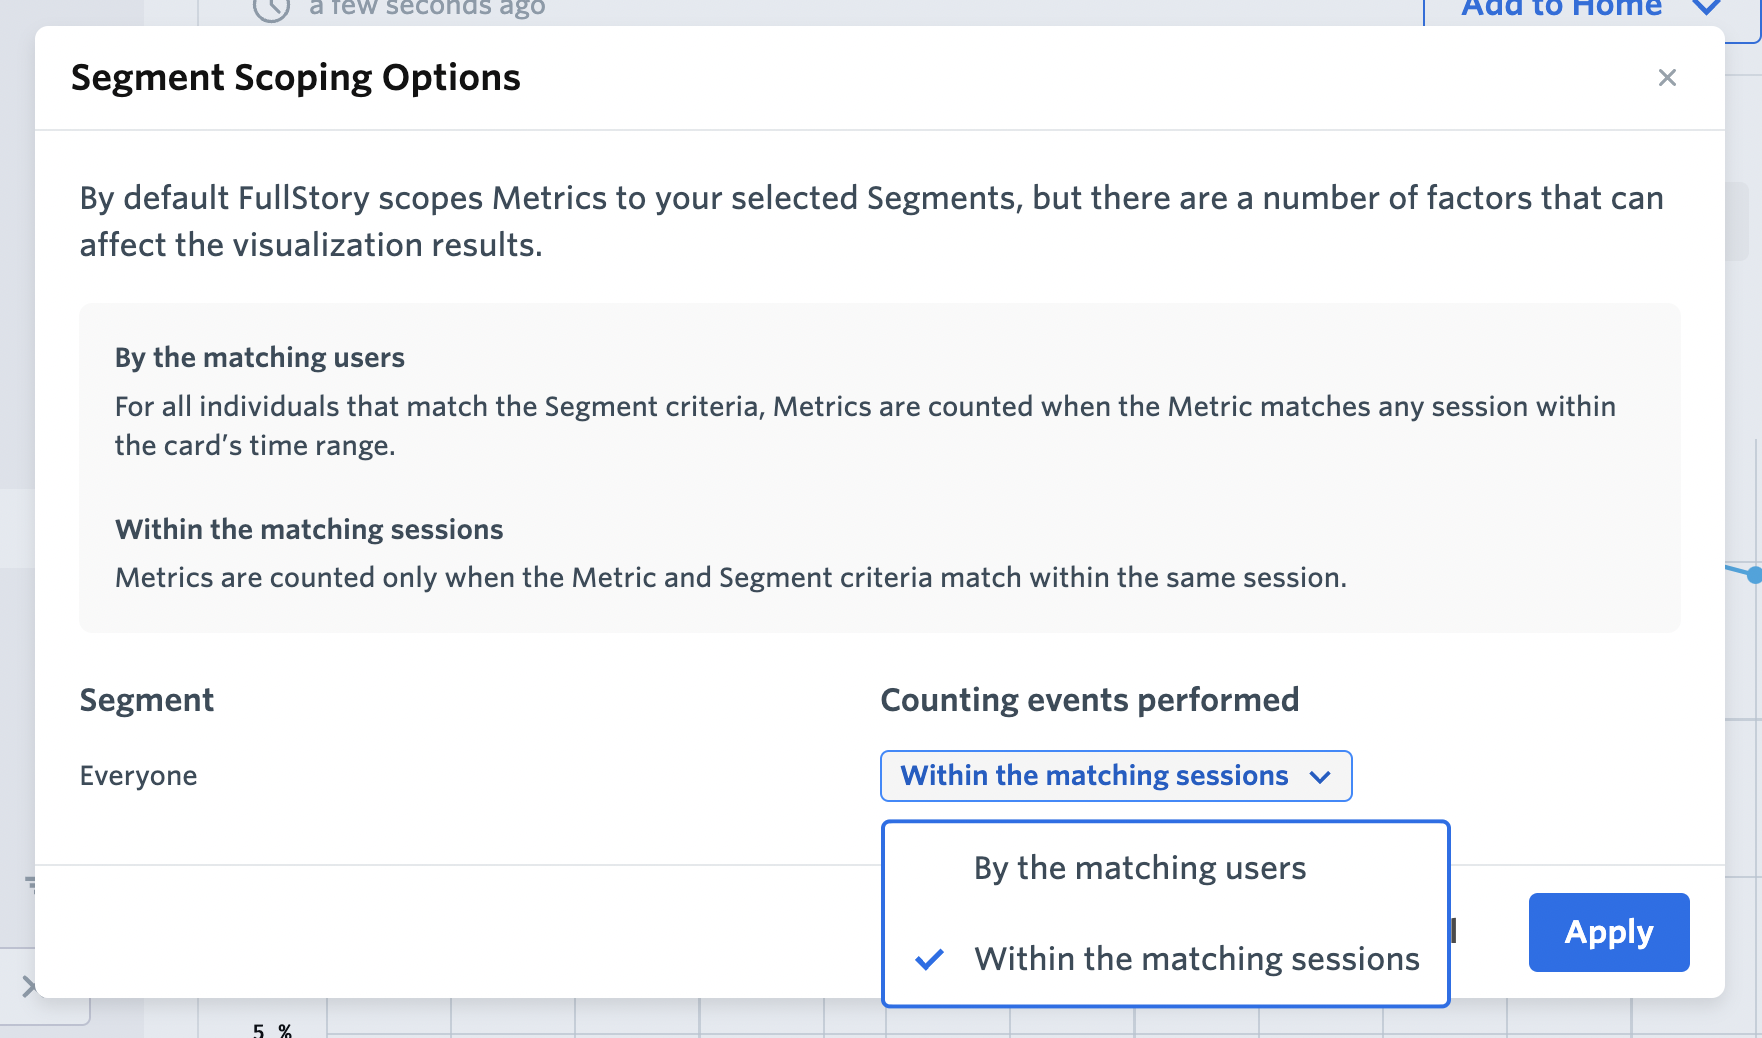Open the Within the matching sessions dropdown
This screenshot has width=1762, height=1038.
tap(1116, 776)
